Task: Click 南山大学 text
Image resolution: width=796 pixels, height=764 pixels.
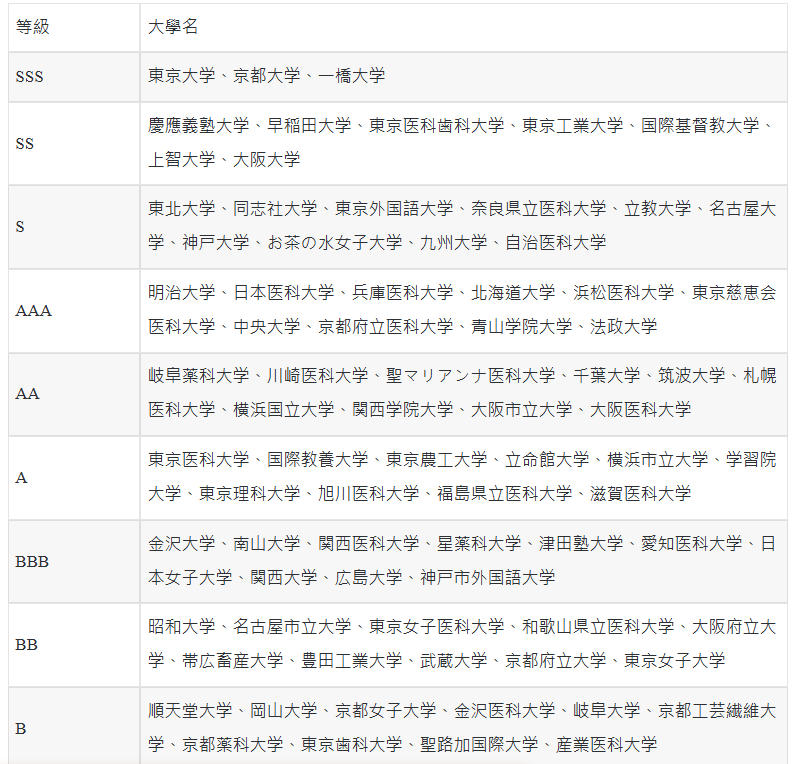Action: pyautogui.click(x=267, y=543)
